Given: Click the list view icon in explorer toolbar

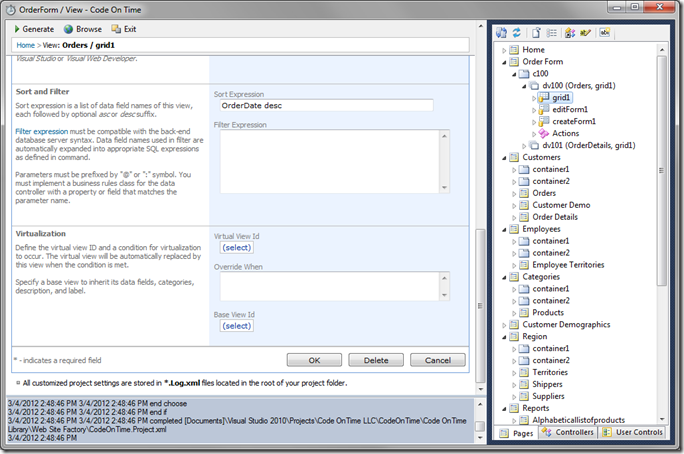Looking at the screenshot, I should coord(552,33).
